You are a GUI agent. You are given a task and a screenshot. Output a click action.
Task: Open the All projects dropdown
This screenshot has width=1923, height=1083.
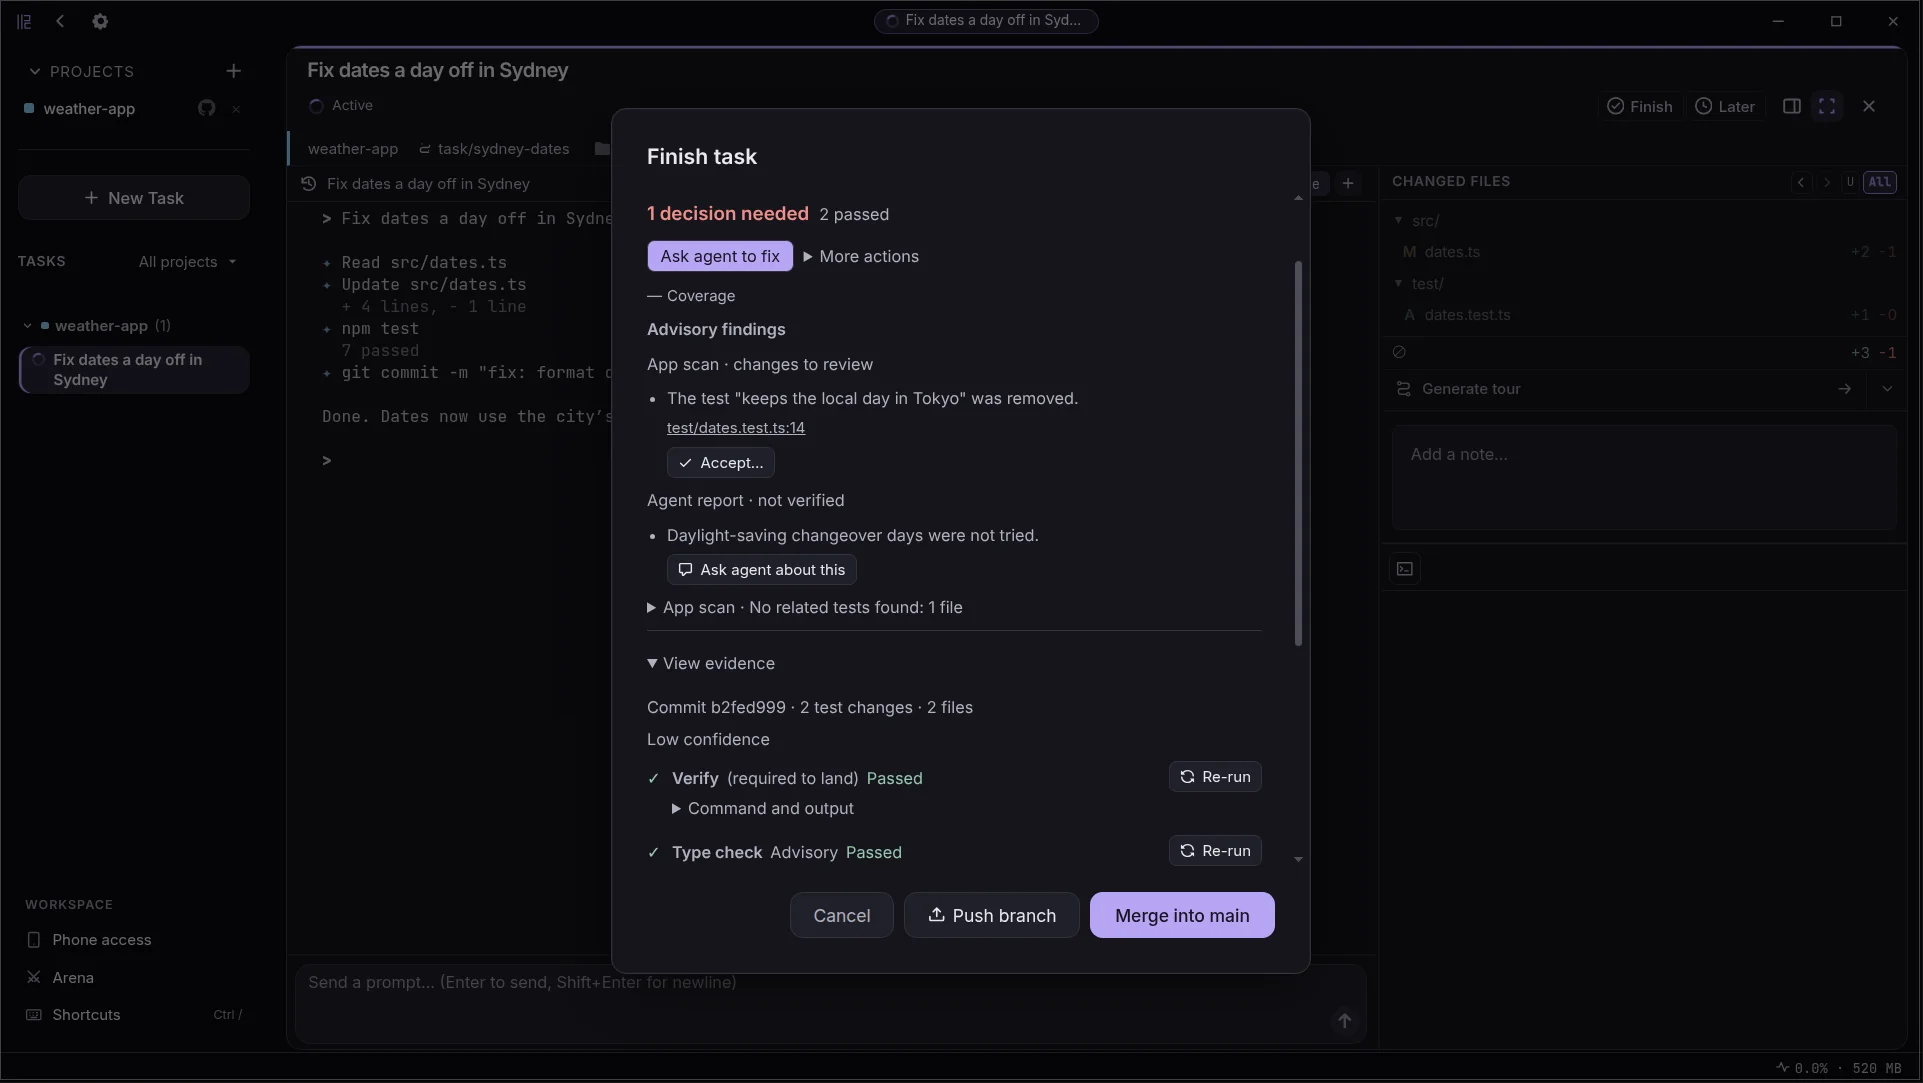click(x=188, y=262)
